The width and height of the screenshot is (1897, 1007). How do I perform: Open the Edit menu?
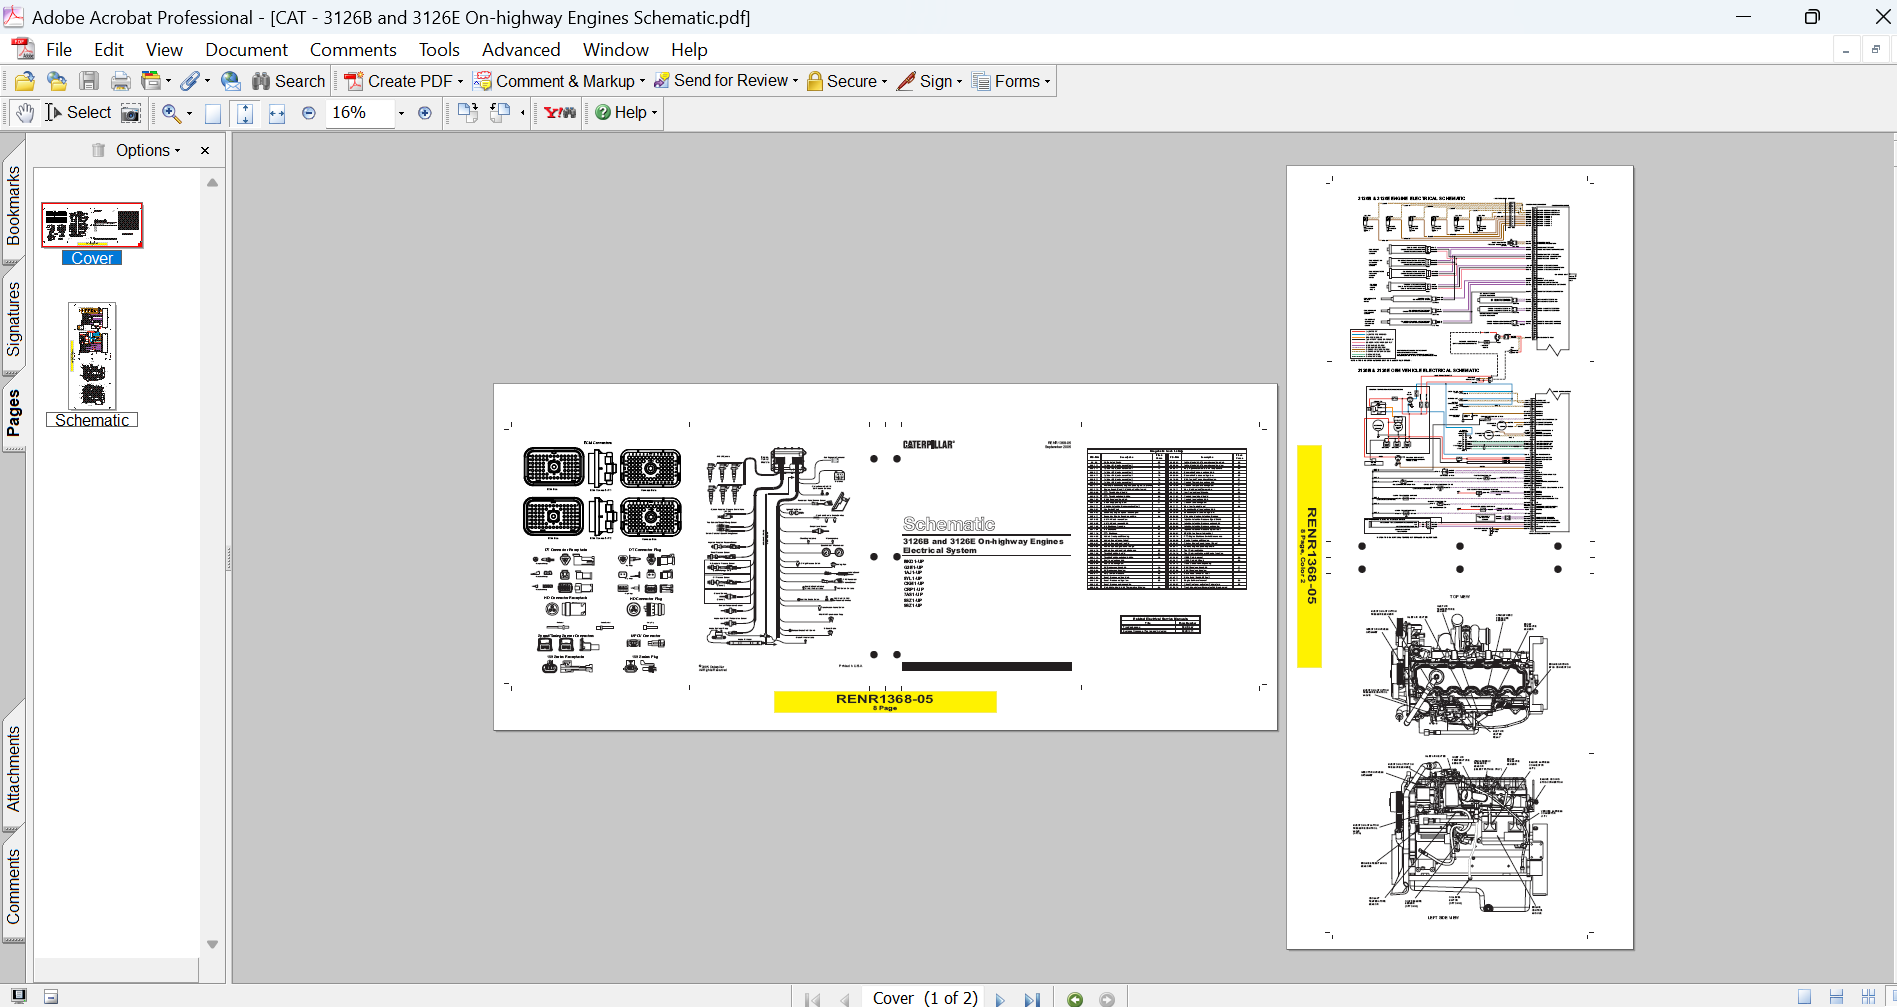[109, 49]
